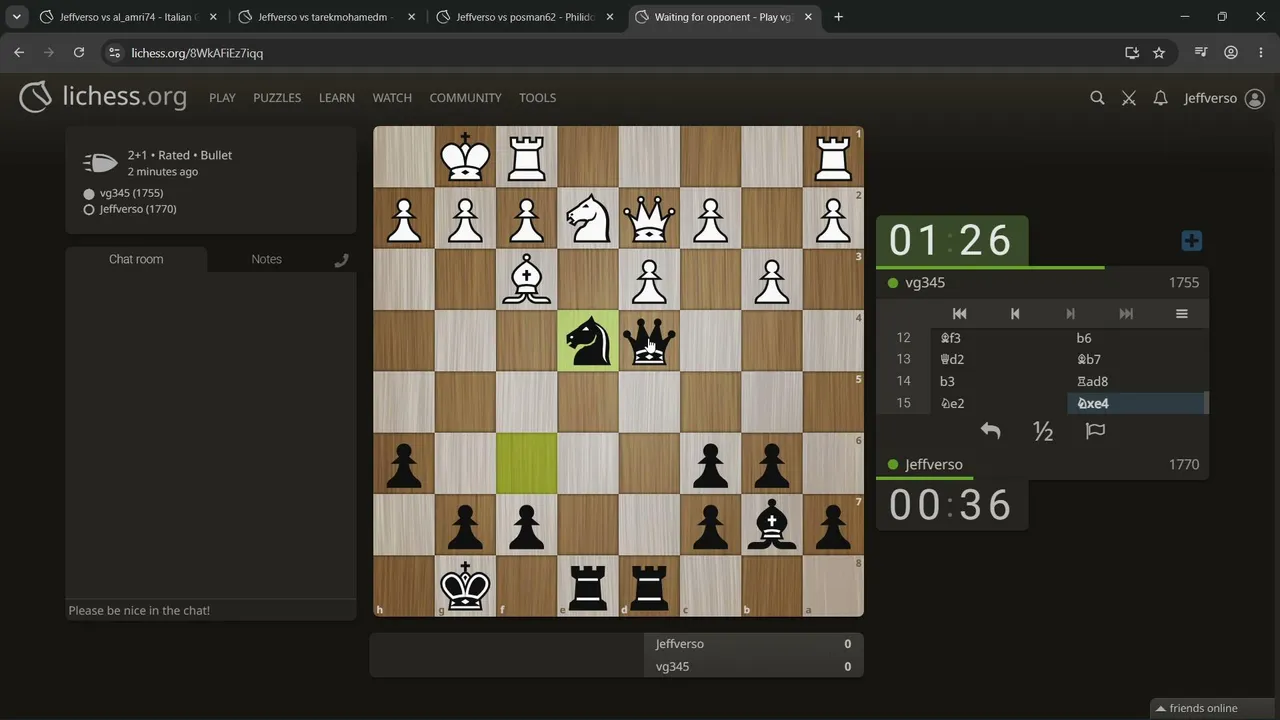Open the PUZZLES menu
Viewport: 1280px width, 720px height.
[277, 98]
